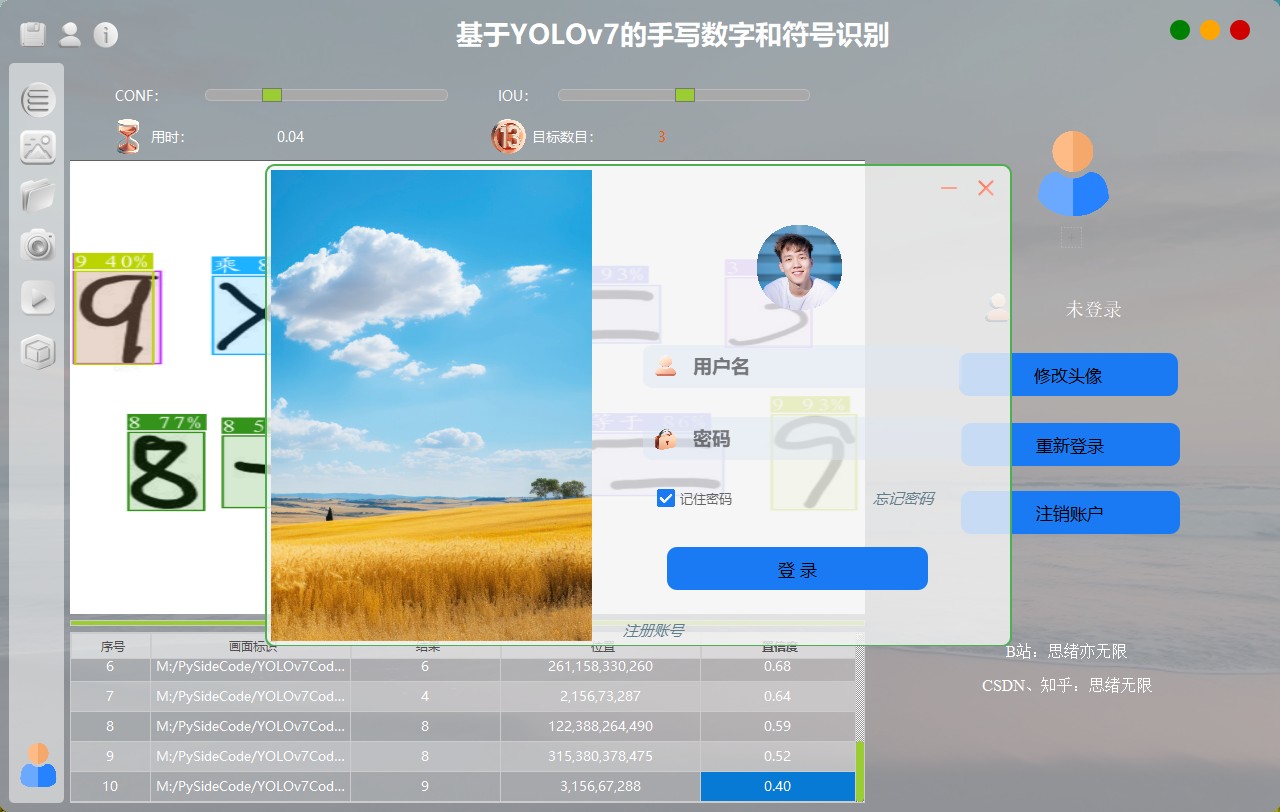The height and width of the screenshot is (812, 1280).
Task: Select the folder detection sidebar icon
Action: pyautogui.click(x=38, y=195)
